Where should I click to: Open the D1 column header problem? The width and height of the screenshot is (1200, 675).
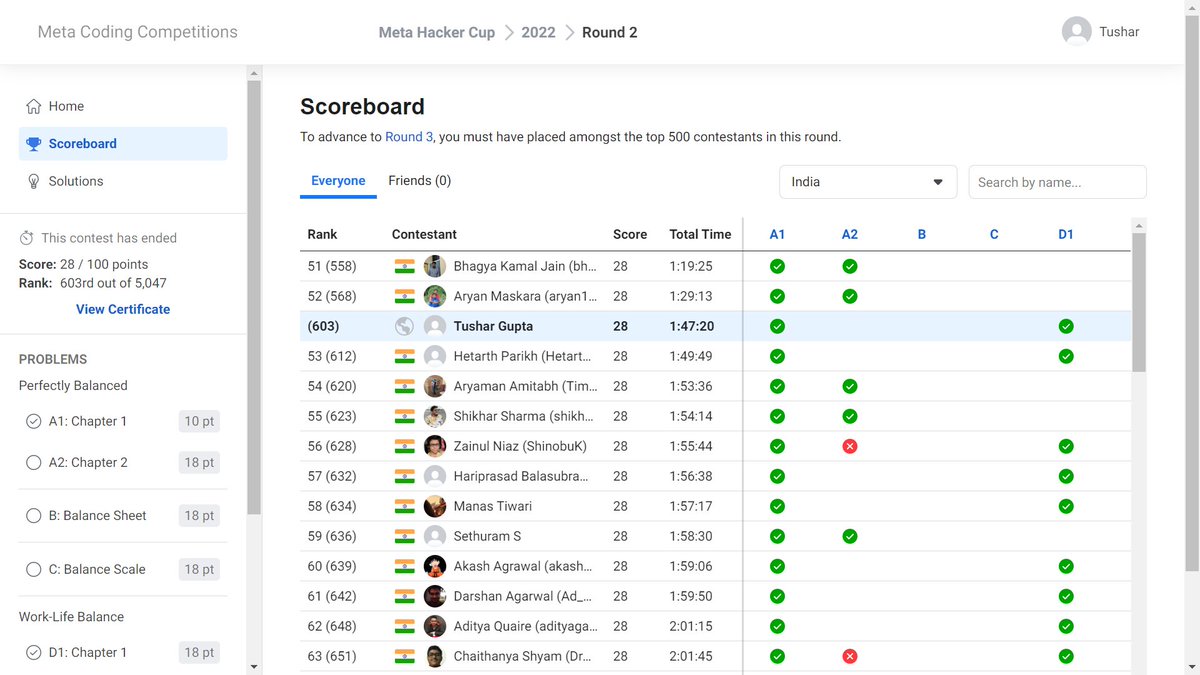pyautogui.click(x=1066, y=234)
